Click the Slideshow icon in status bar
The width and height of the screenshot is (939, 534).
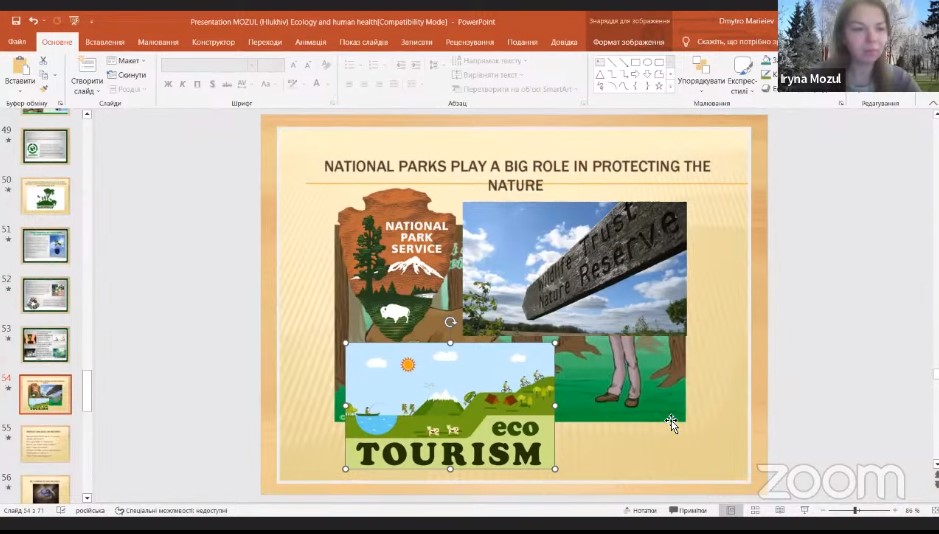(804, 510)
